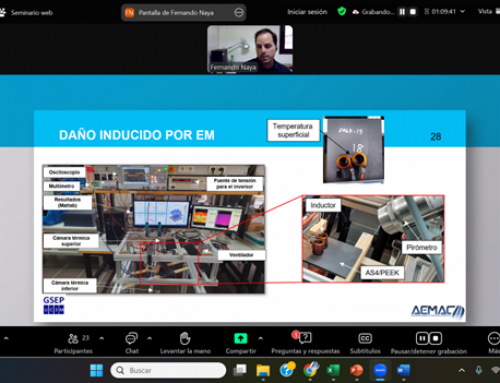
Task: Expand Compartir options arrow
Action: (x=261, y=338)
